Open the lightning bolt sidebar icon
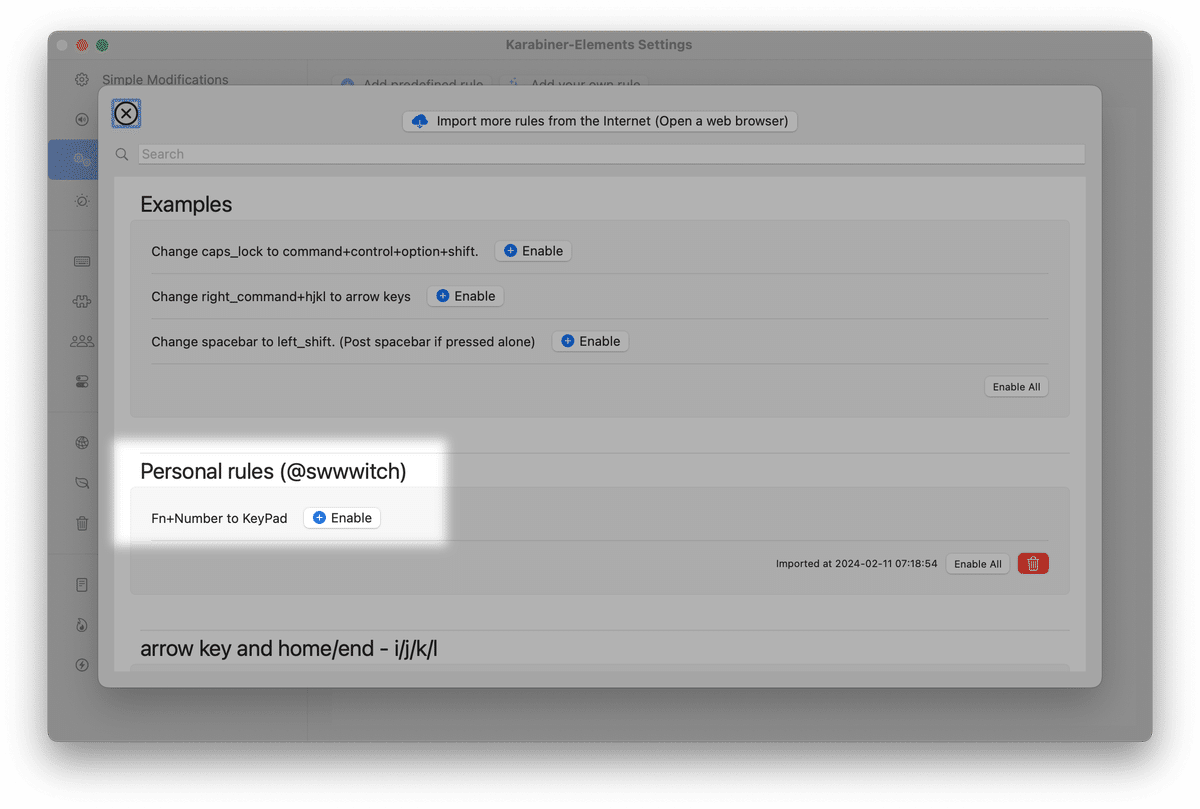 (x=82, y=665)
